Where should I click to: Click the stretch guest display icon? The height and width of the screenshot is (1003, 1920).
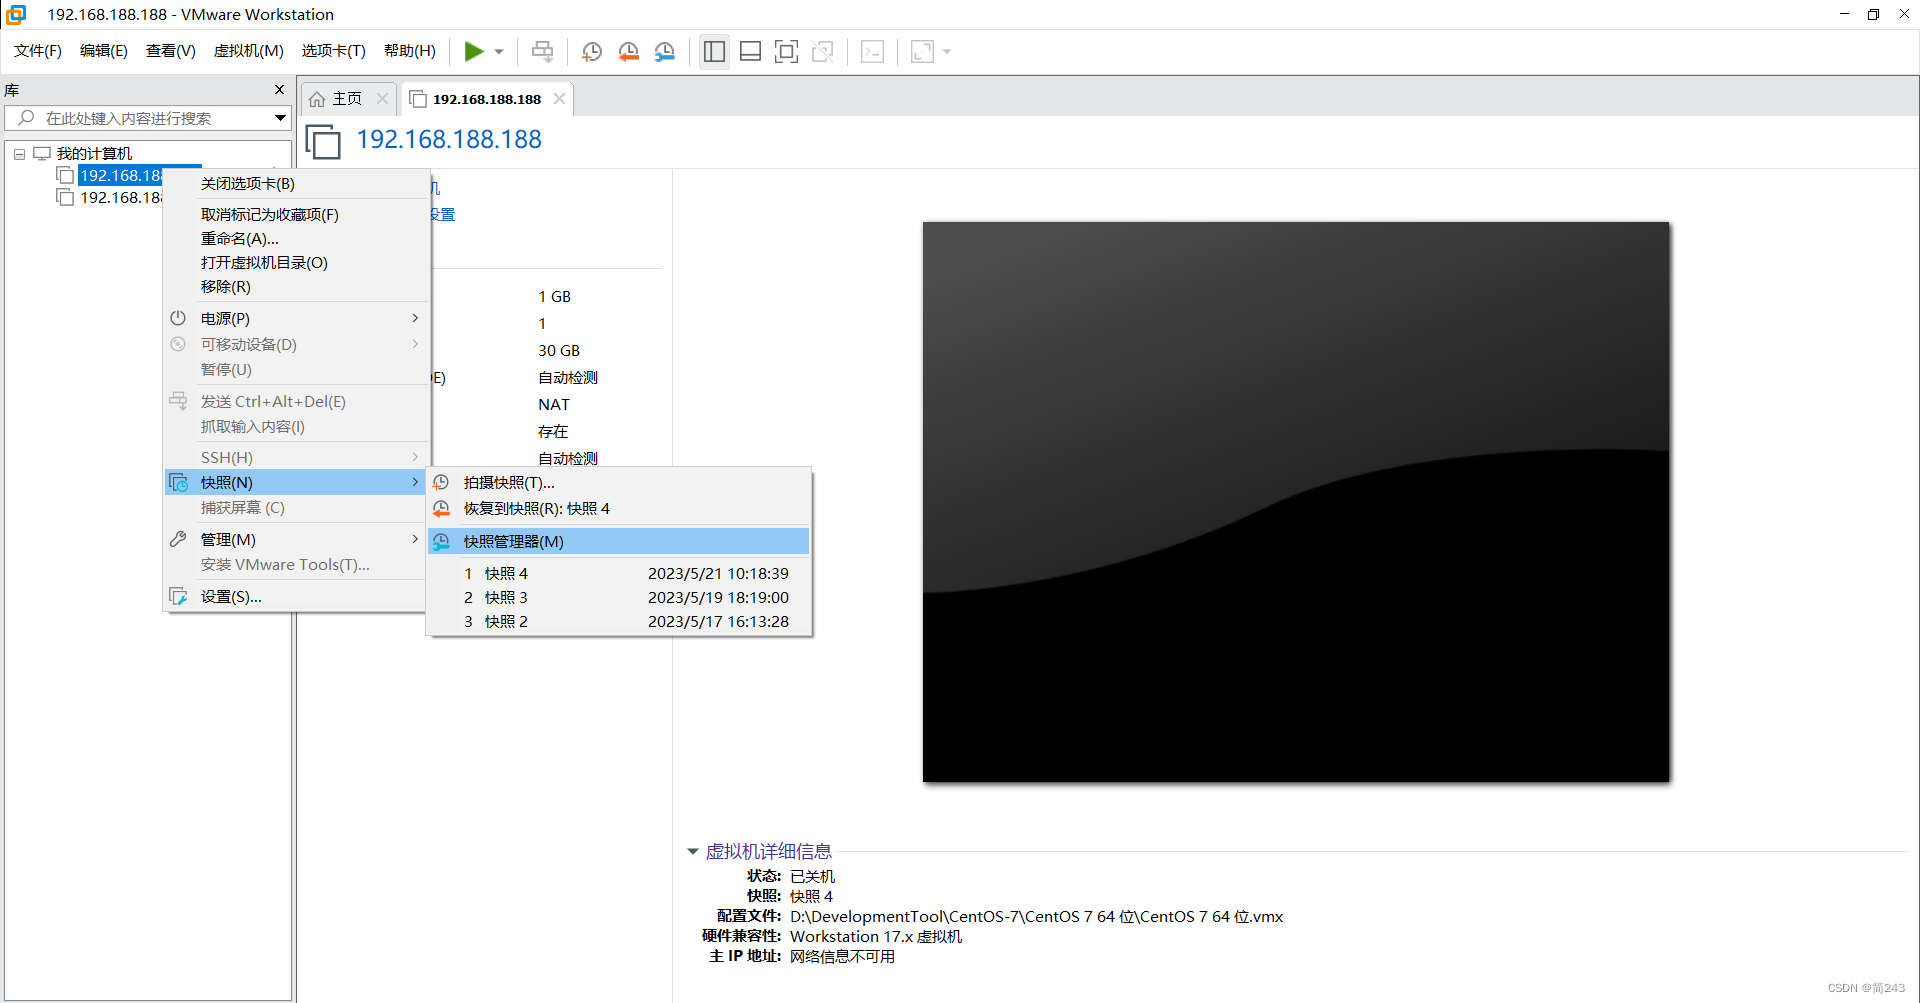pyautogui.click(x=922, y=51)
